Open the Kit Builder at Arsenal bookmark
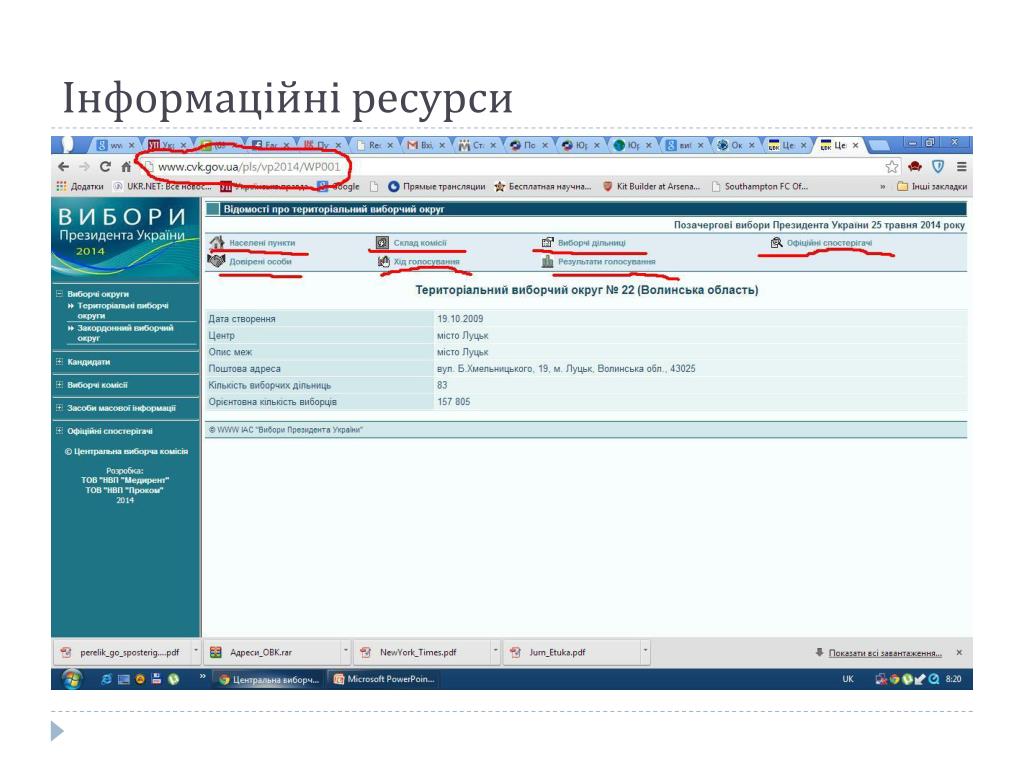Image resolution: width=1024 pixels, height=768 pixels. (x=651, y=186)
